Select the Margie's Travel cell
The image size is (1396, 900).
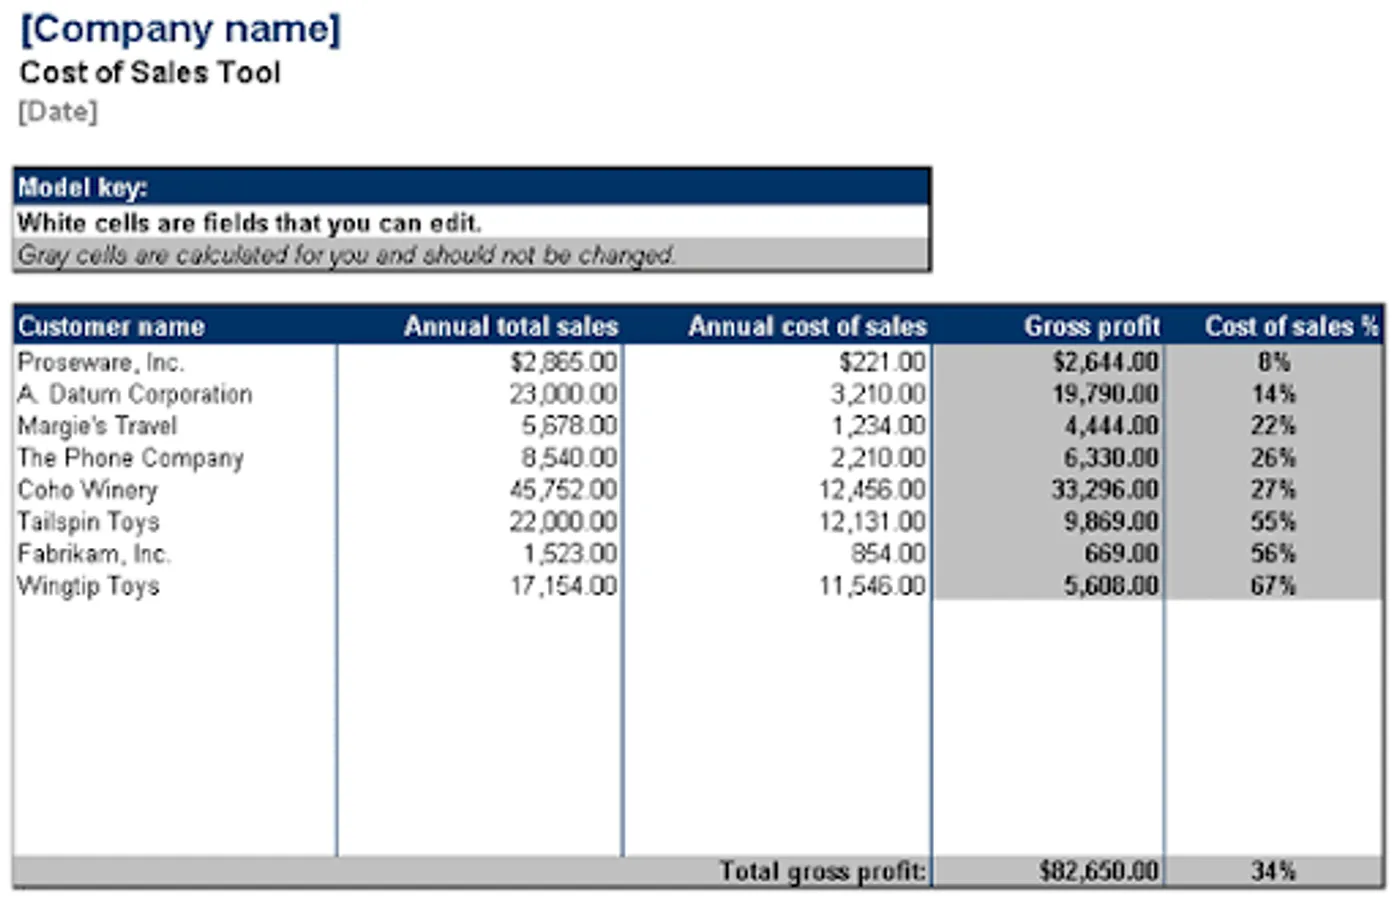pos(175,426)
